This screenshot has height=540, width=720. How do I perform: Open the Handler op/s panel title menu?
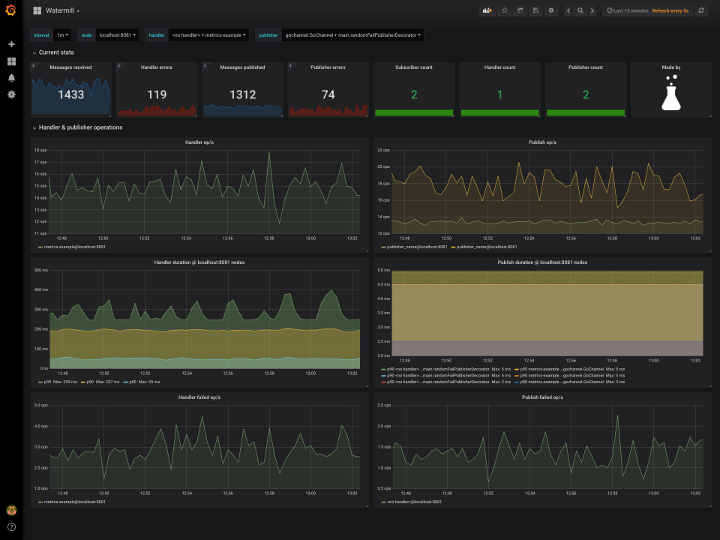click(201, 142)
